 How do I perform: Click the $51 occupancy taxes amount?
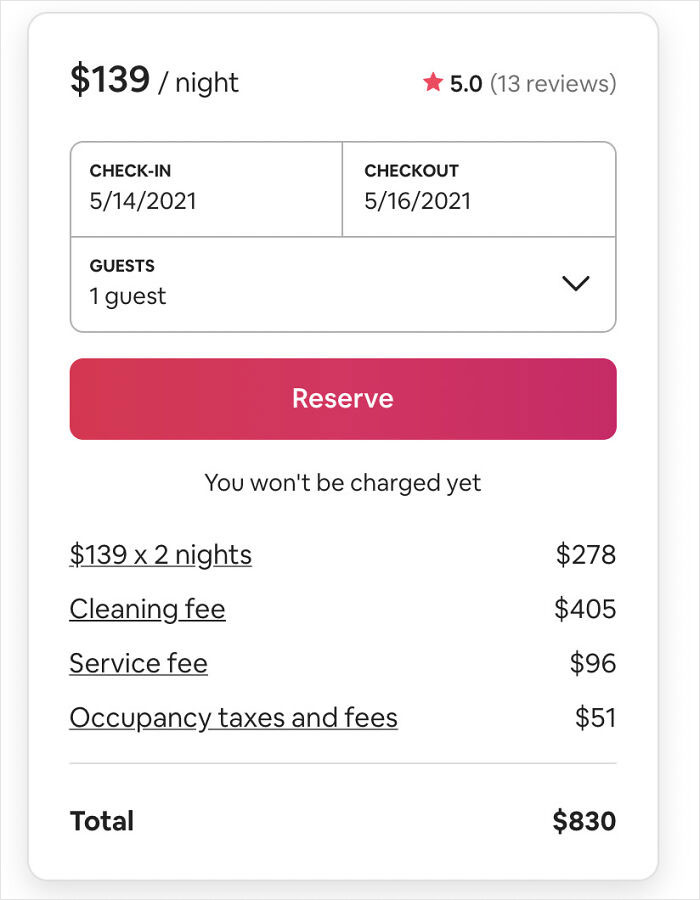[x=595, y=718]
